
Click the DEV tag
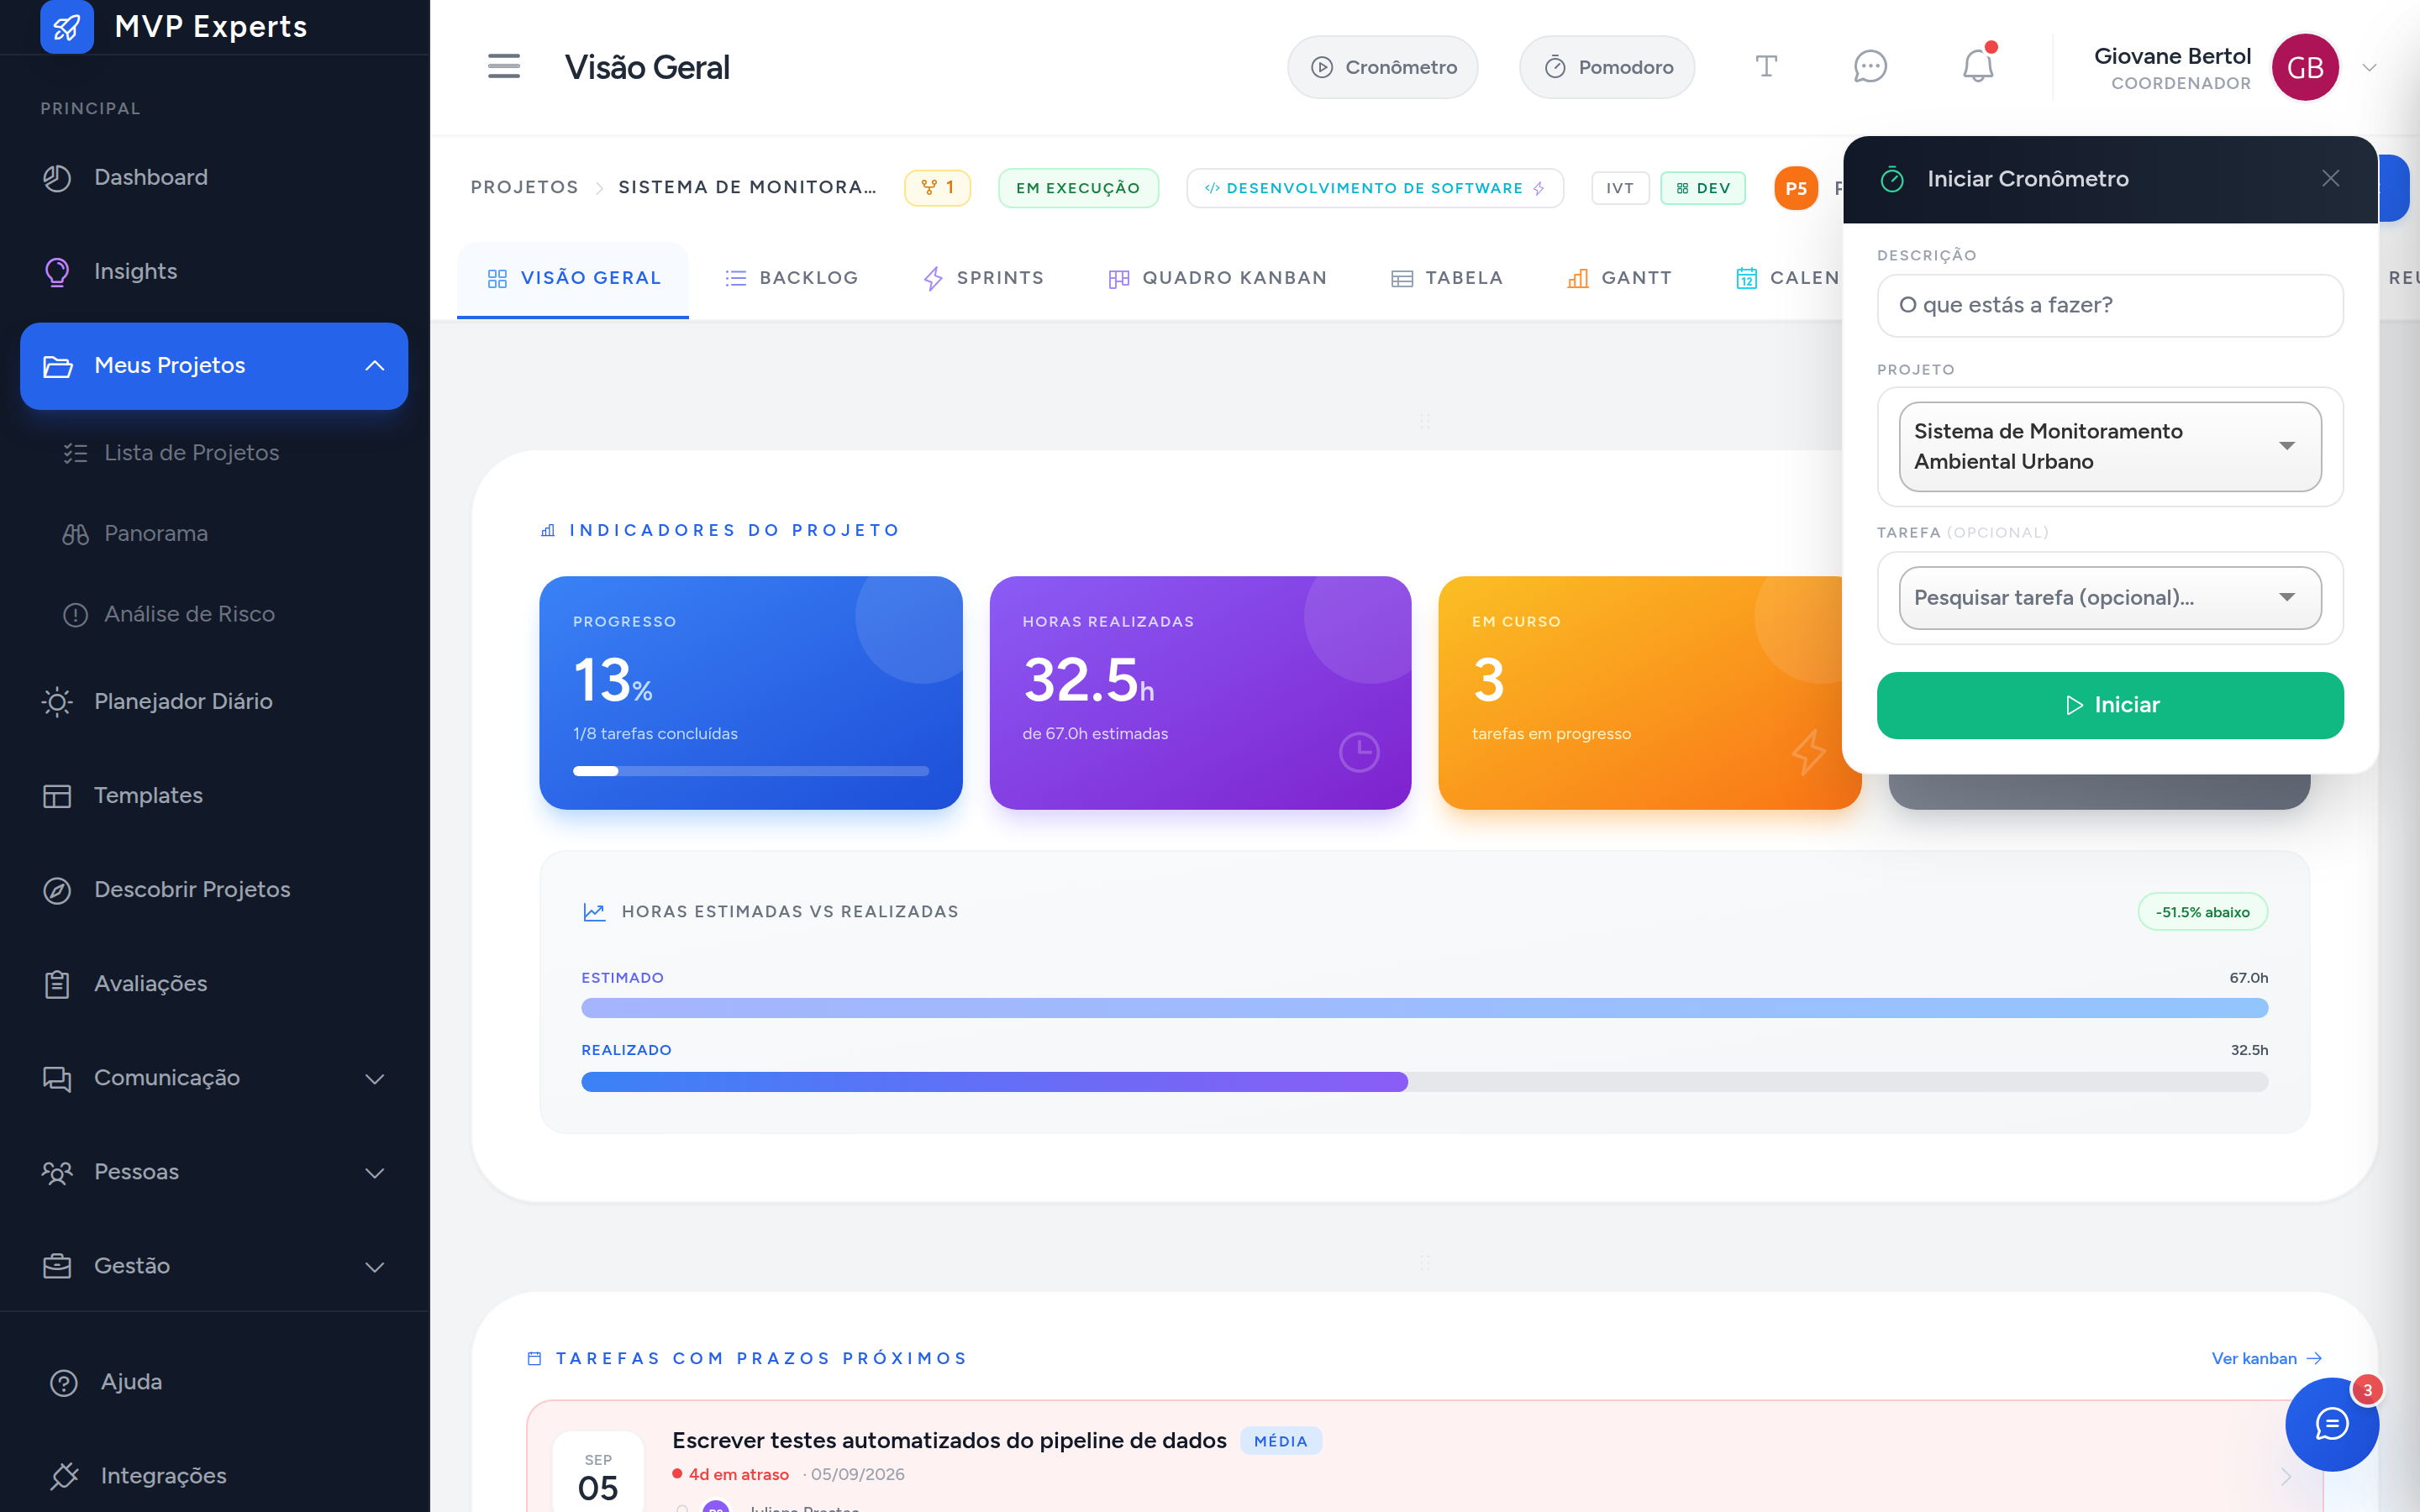pyautogui.click(x=1703, y=188)
